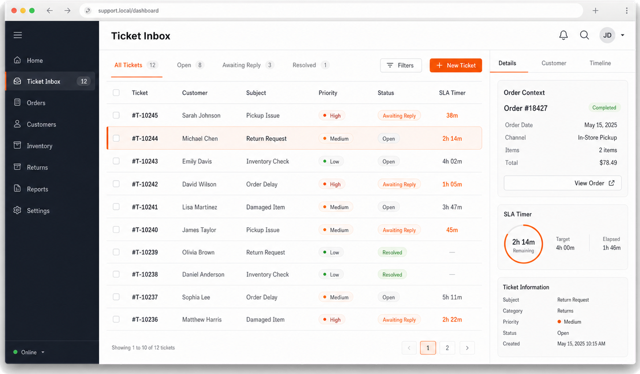The height and width of the screenshot is (374, 640).
Task: Switch to Awaiting Reply tab
Action: coord(248,65)
